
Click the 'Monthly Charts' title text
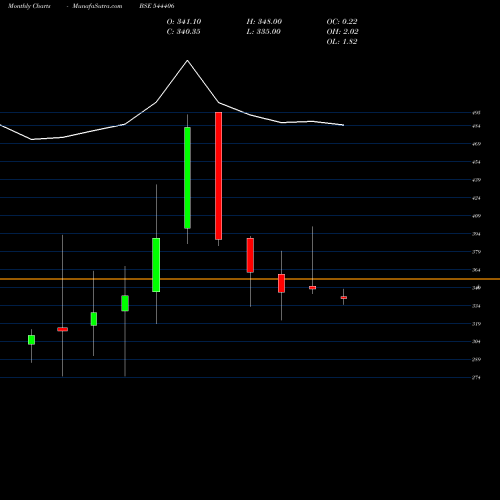coord(29,6)
